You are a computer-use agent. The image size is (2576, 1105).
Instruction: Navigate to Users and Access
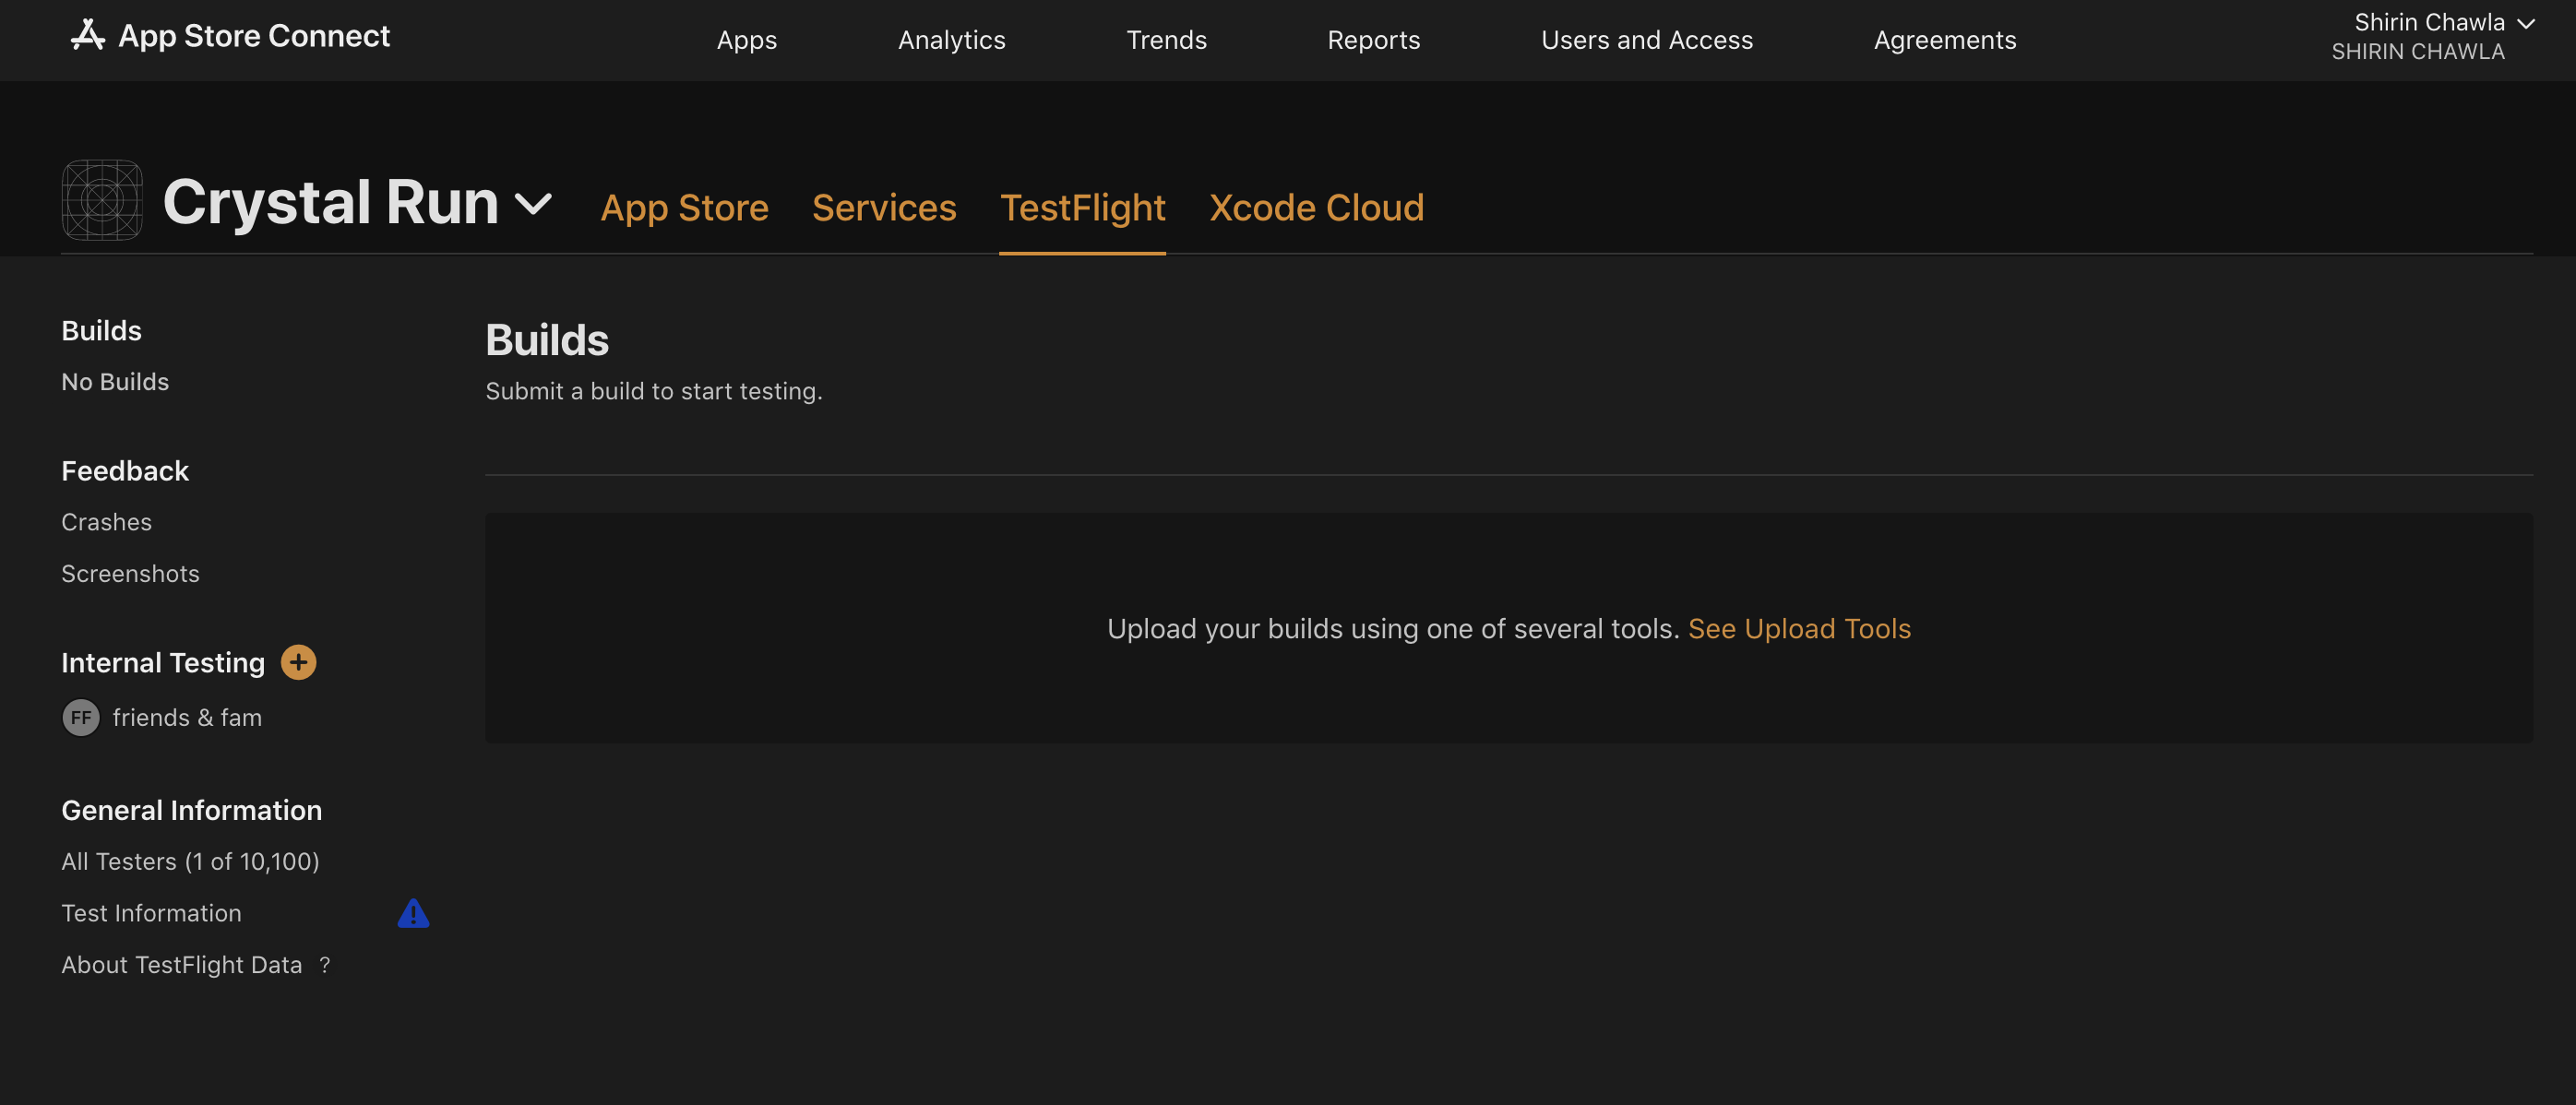1646,40
